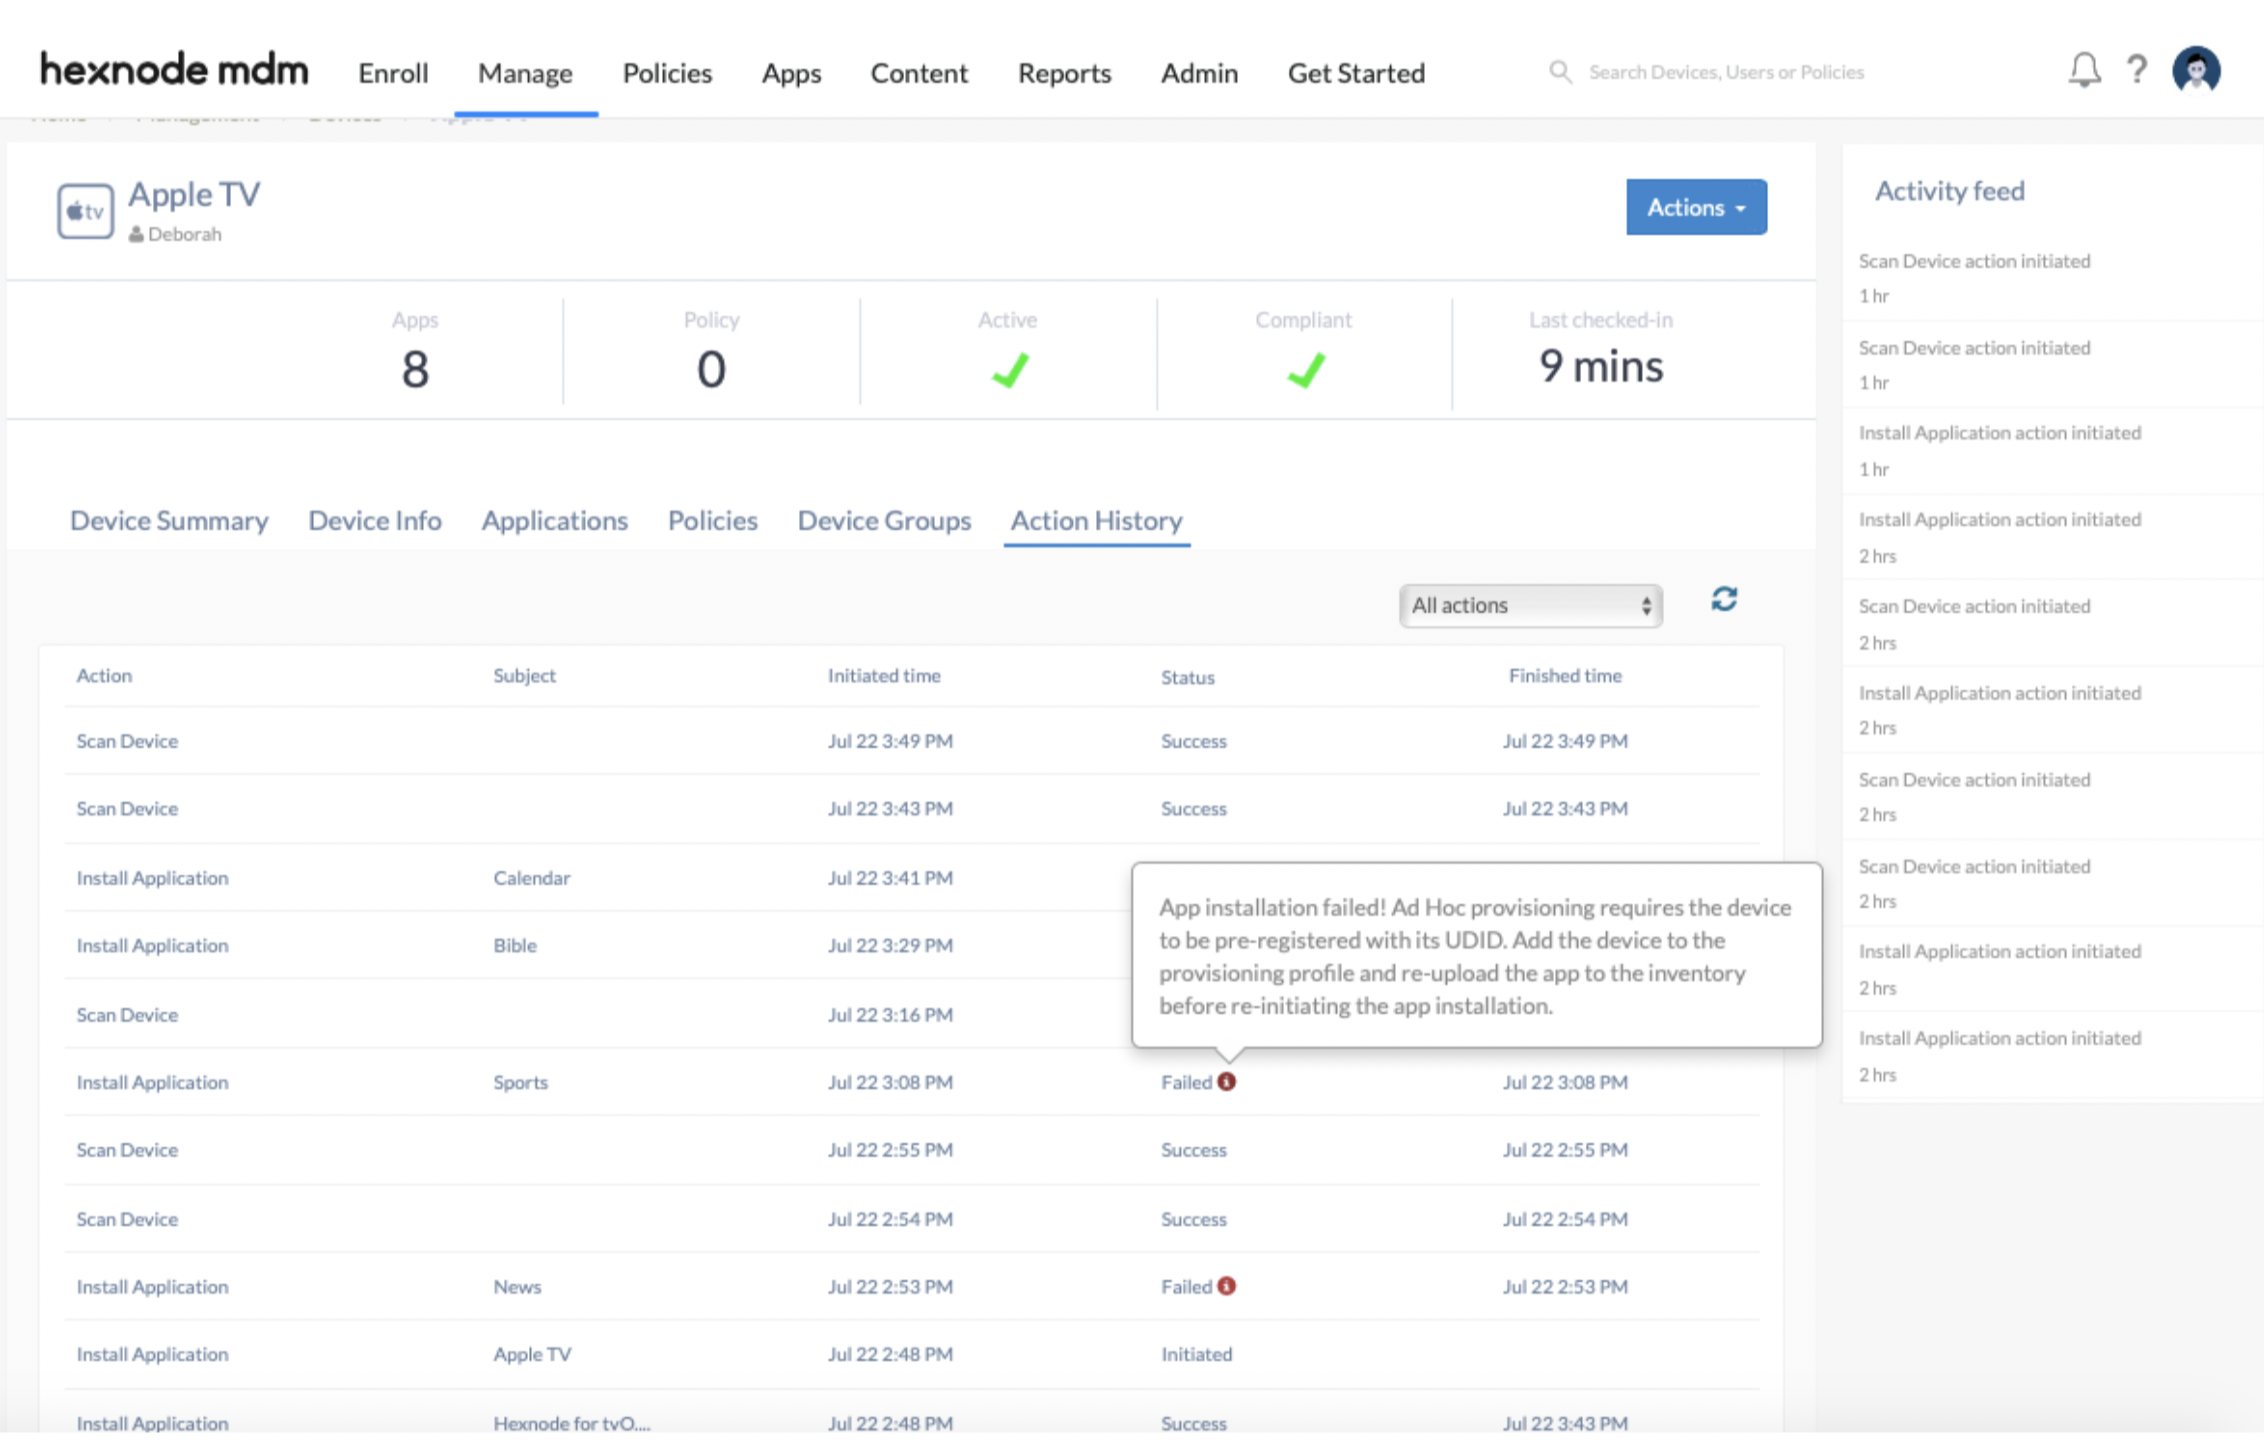Switch to the Device Summary tab
This screenshot has height=1440, width=2264.
[x=169, y=520]
